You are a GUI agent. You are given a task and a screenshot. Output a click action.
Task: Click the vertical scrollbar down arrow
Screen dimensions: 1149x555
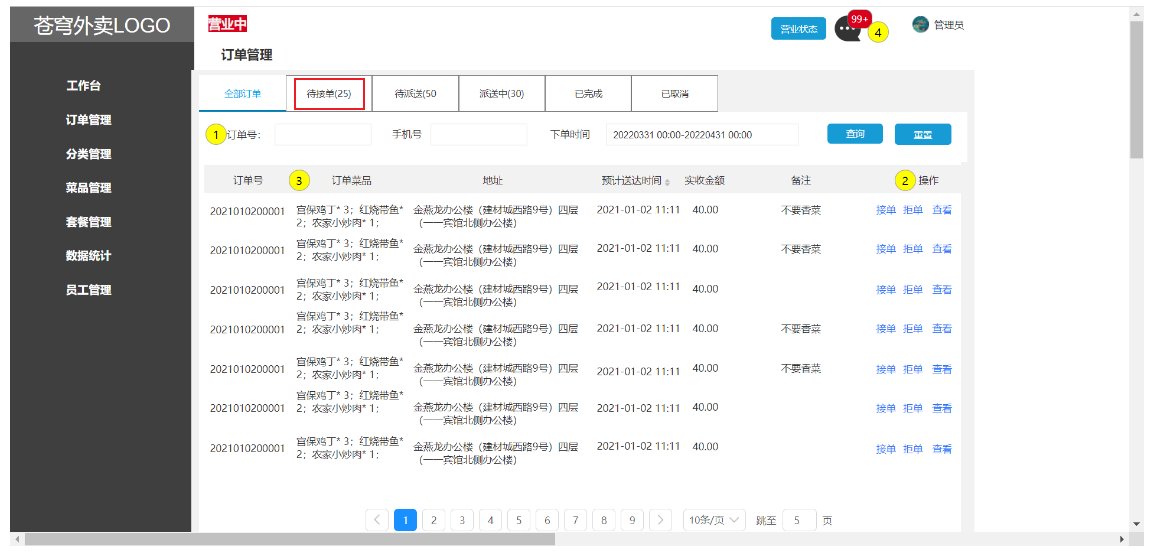1137,523
